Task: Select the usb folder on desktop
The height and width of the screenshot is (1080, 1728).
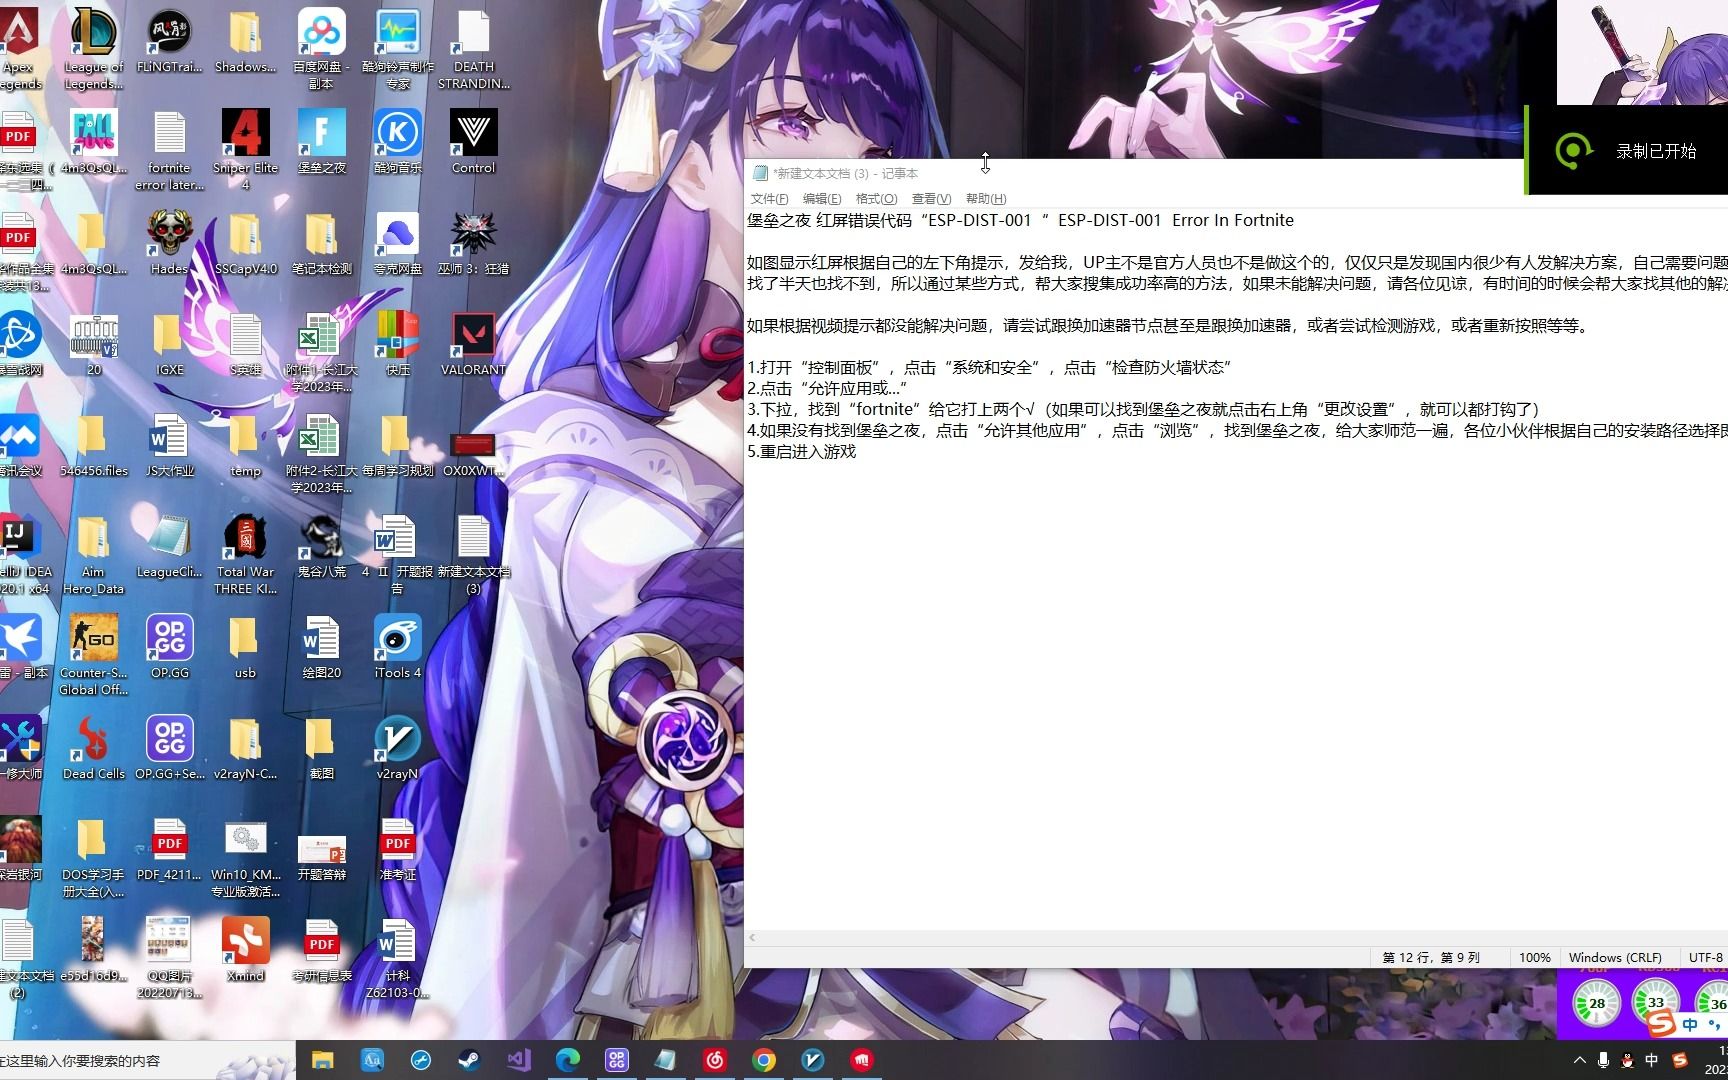Action: point(245,647)
